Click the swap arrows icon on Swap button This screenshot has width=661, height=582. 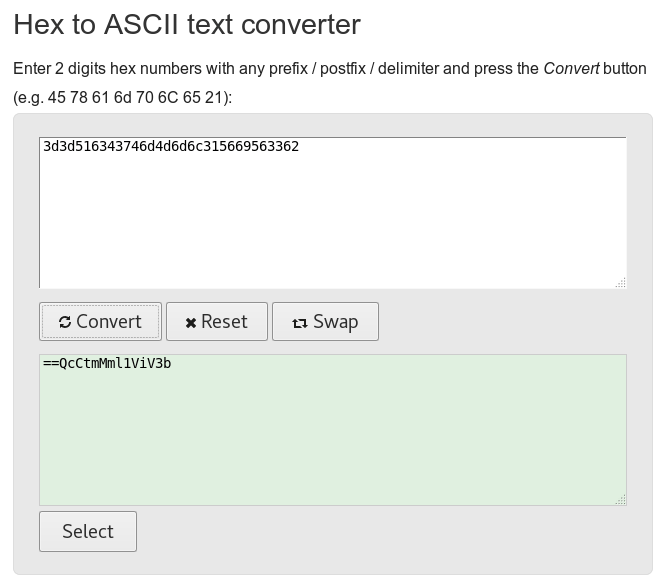tap(299, 322)
